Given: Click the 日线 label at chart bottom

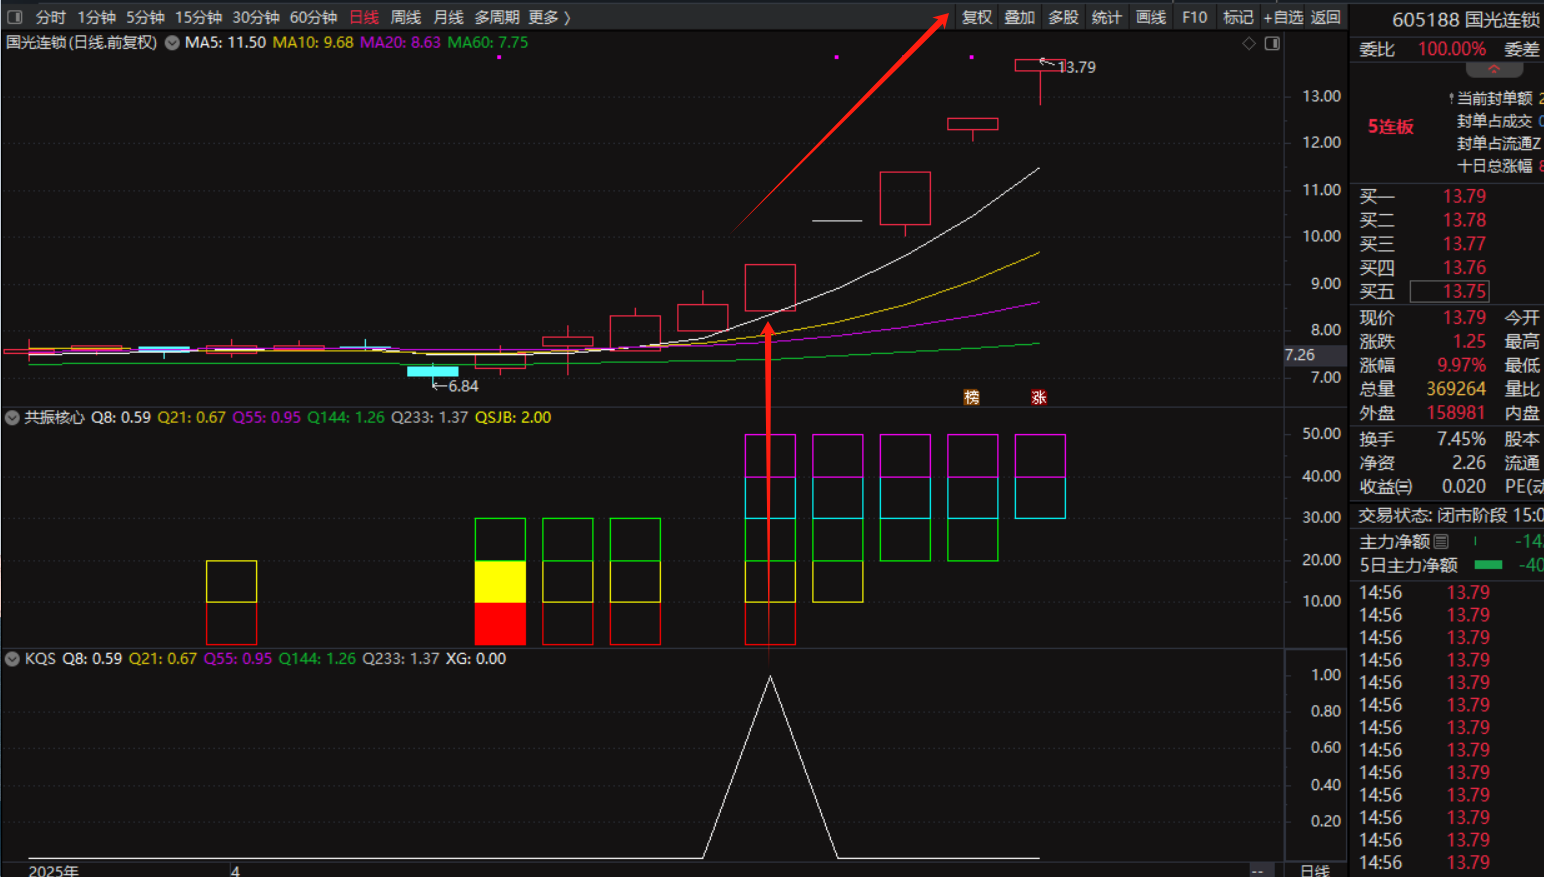Looking at the screenshot, I should 1314,870.
